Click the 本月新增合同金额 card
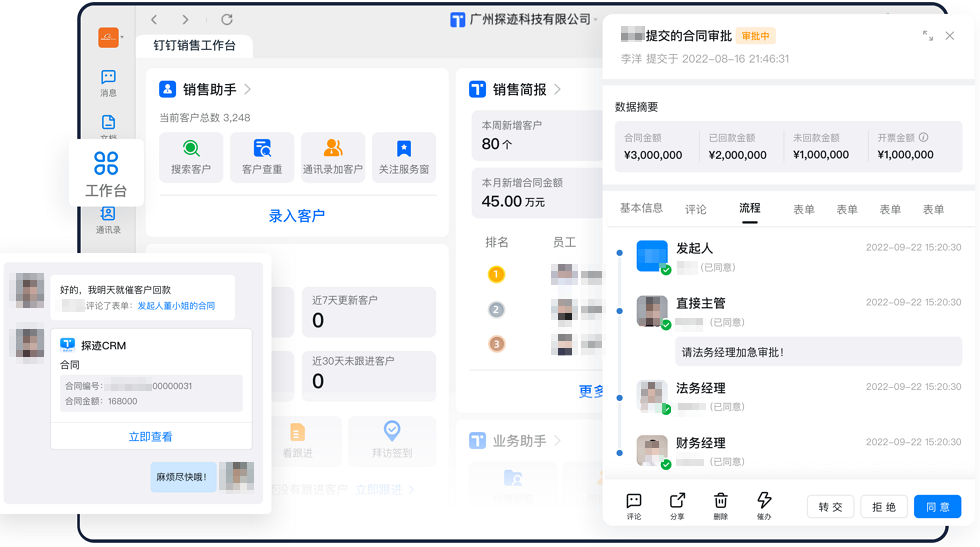 pos(538,193)
